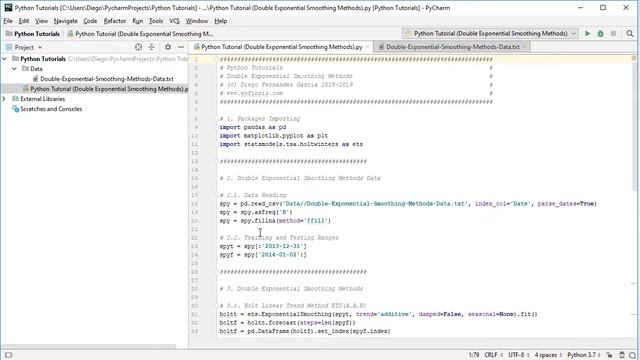Click cursor position 1:79 in status bar
The width and height of the screenshot is (640, 360).
[x=473, y=355]
